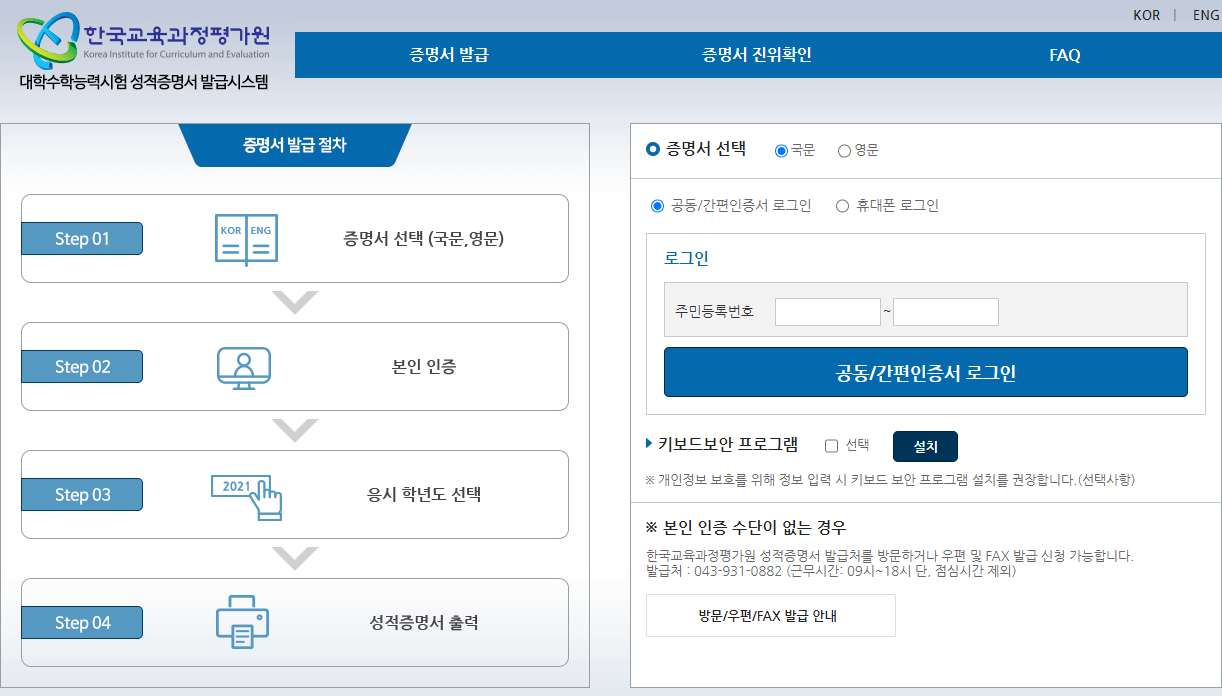Click the Step 02 identity verification monitor icon
This screenshot has height=696, width=1222.
click(x=244, y=366)
